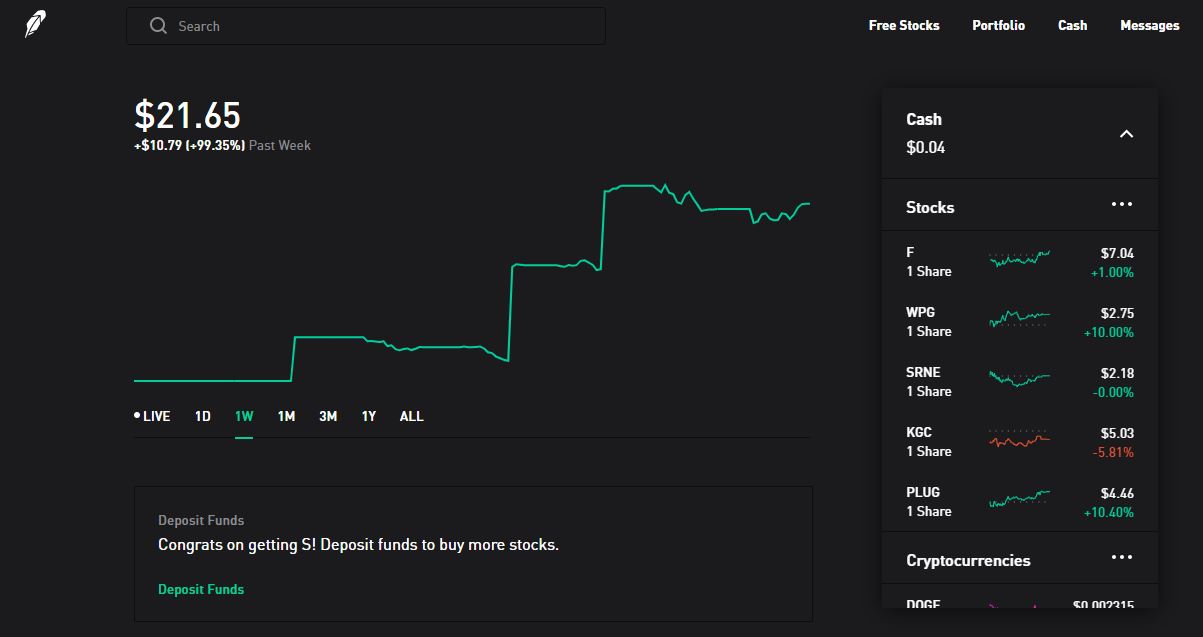The image size is (1203, 637).
Task: Click the Ford (F) sparkline chart
Action: [x=1018, y=260]
